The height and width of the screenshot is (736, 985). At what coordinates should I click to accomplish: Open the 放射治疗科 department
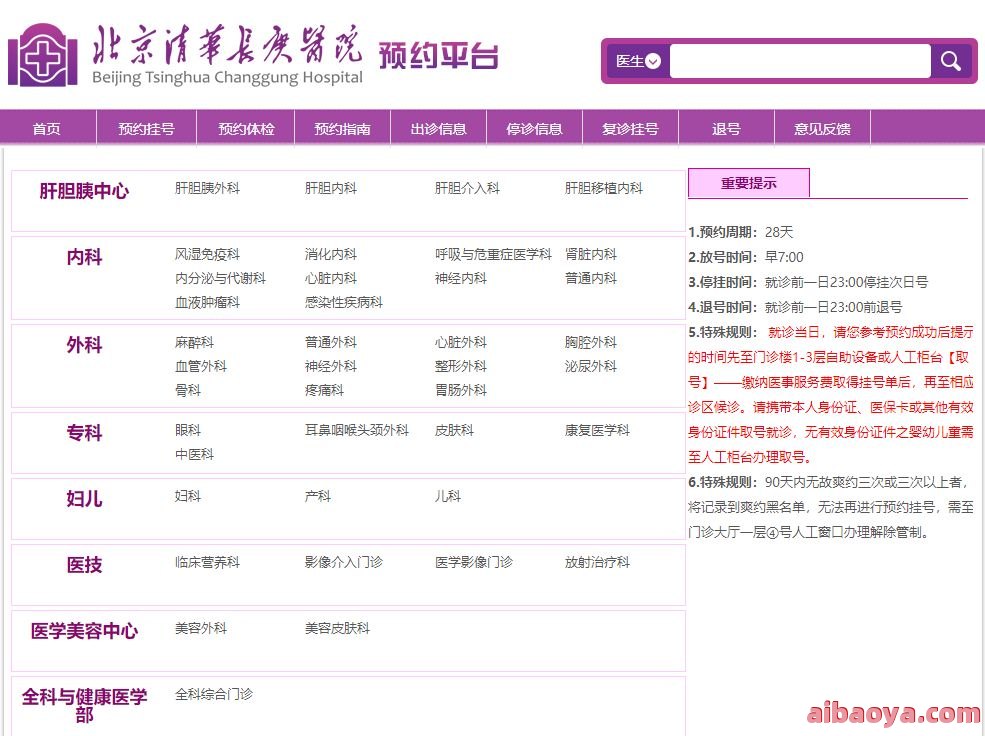597,562
